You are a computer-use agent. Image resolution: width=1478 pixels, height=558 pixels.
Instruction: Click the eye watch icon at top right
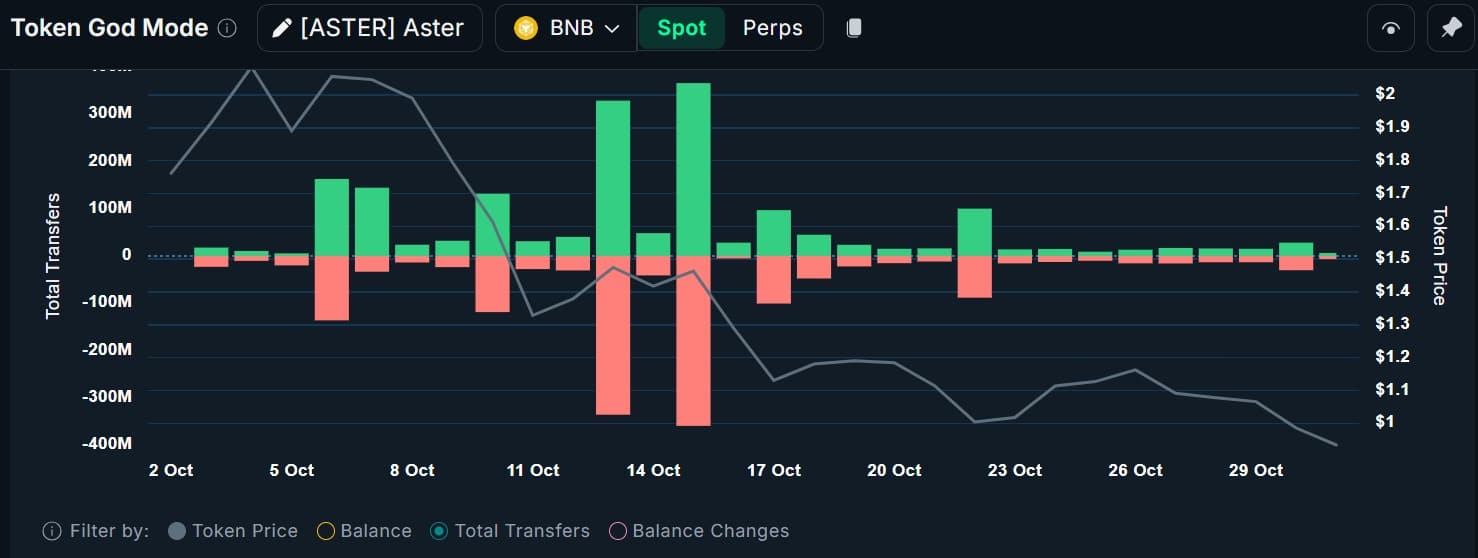coord(1391,28)
